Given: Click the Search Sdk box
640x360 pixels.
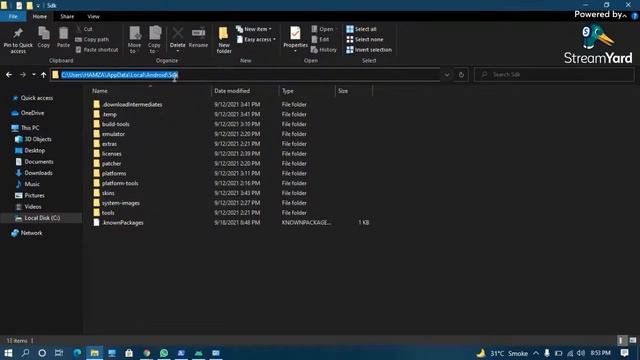Looking at the screenshot, I should pyautogui.click(x=554, y=75).
